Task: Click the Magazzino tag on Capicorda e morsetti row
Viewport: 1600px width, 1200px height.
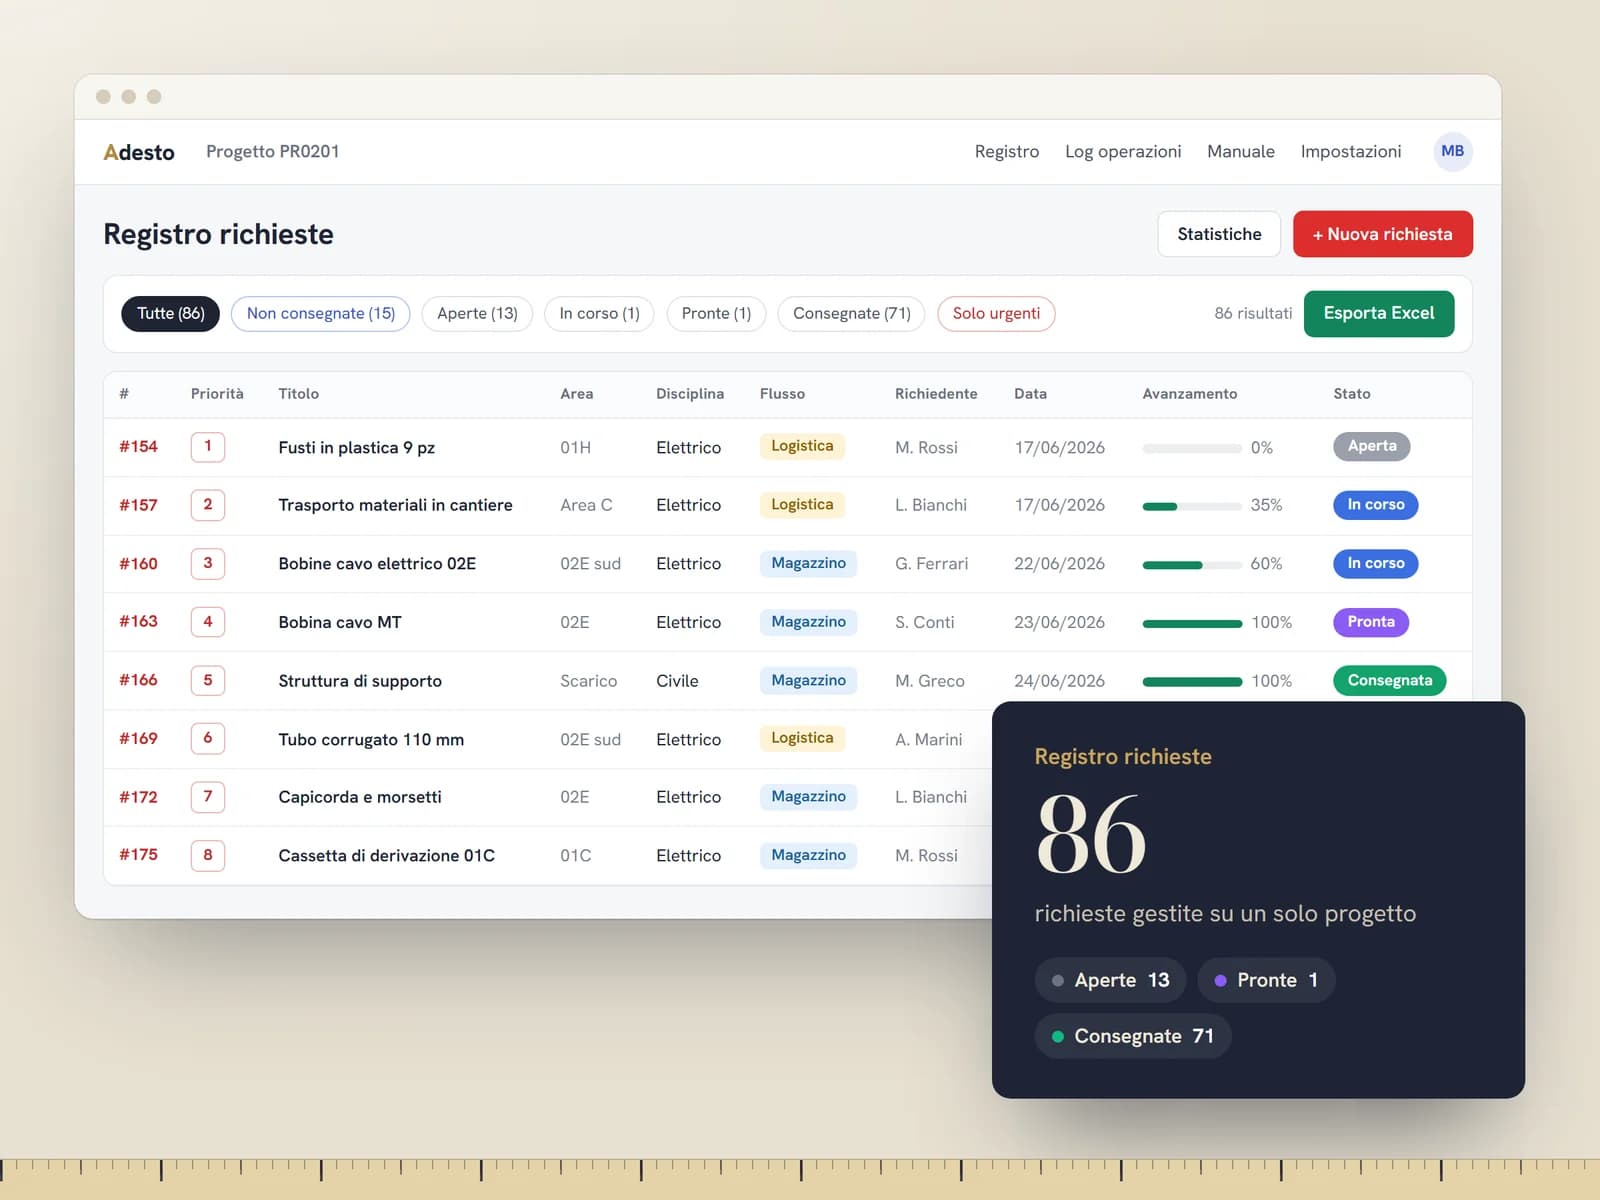Action: pos(808,796)
